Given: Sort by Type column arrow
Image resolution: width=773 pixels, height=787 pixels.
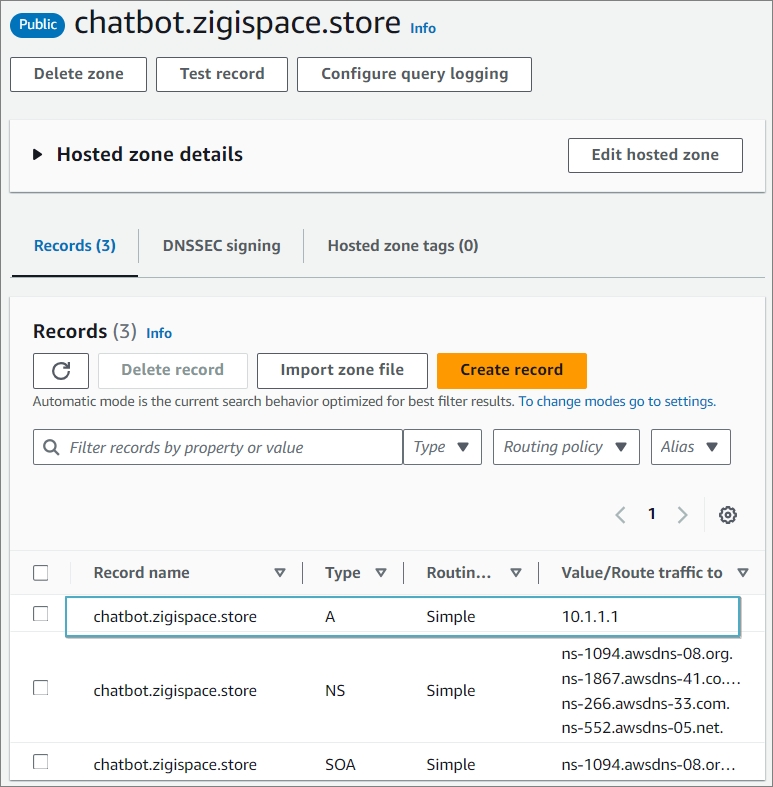Looking at the screenshot, I should point(381,572).
